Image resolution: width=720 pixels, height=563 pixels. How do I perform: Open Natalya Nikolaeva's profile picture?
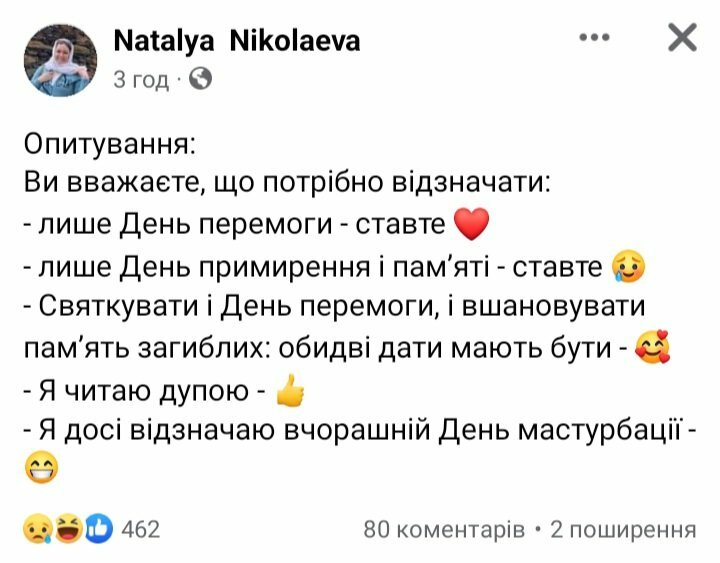click(68, 59)
